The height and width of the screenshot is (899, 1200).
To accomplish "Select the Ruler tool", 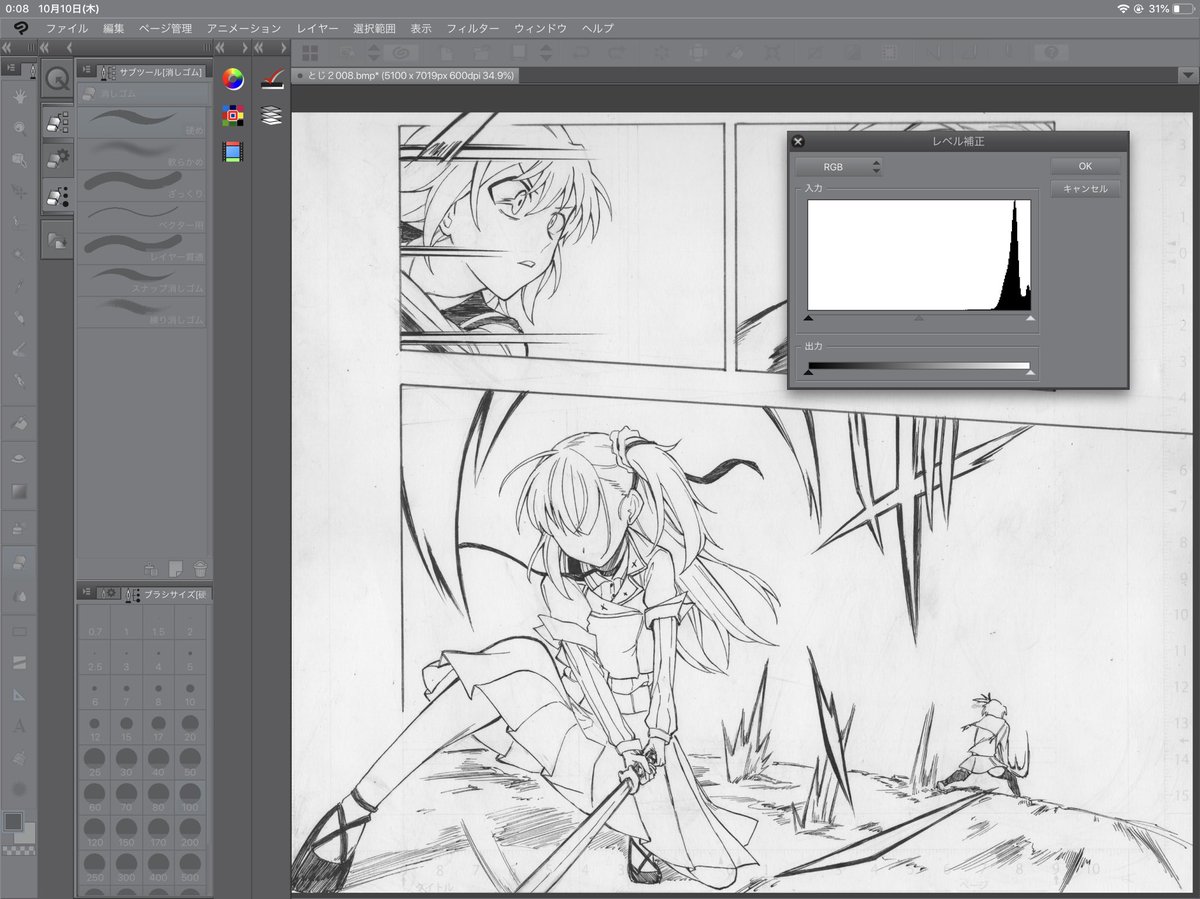I will [19, 695].
